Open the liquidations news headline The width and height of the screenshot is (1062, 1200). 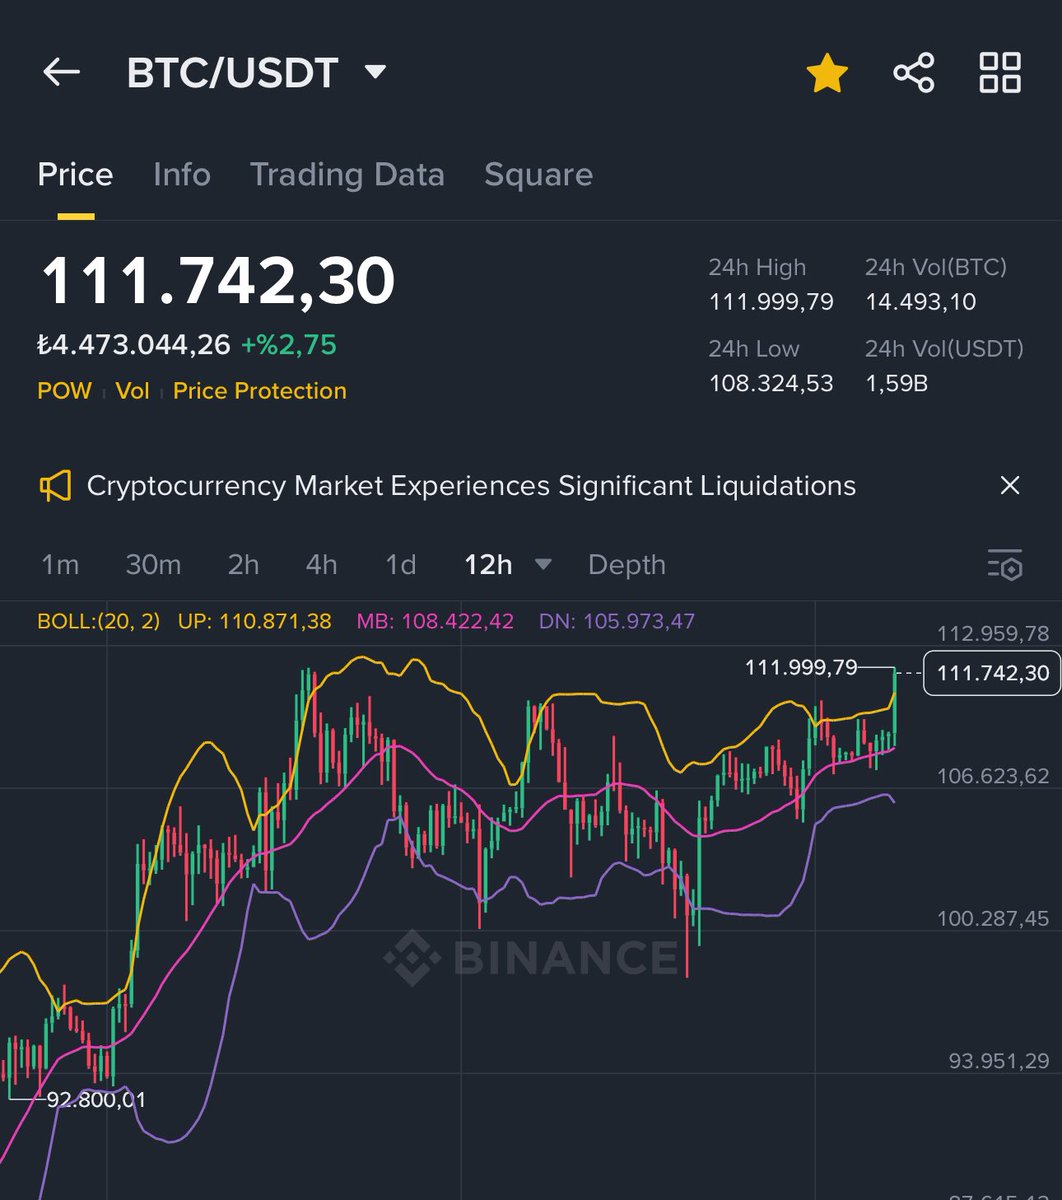[471, 486]
